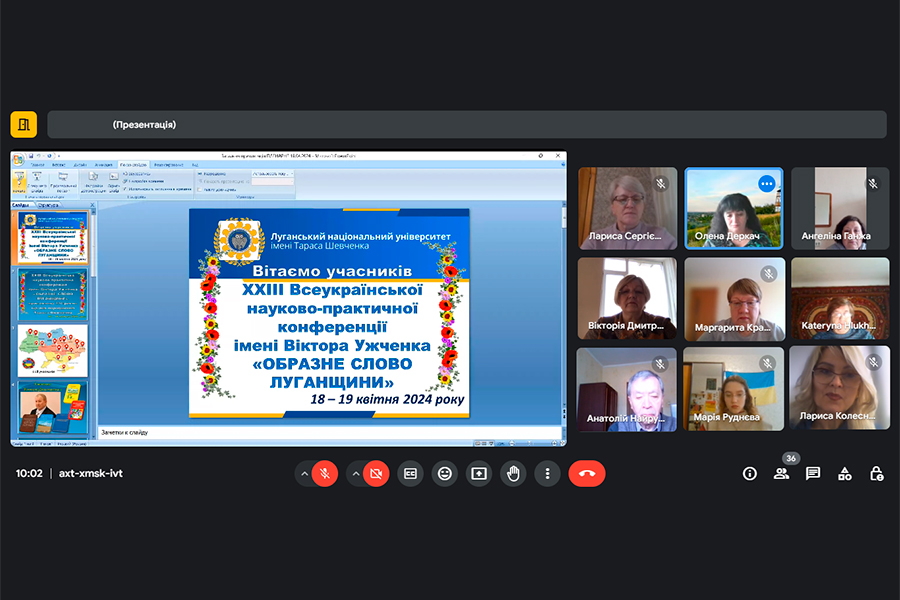
Task: Open host controls lock icon
Action: (x=876, y=474)
